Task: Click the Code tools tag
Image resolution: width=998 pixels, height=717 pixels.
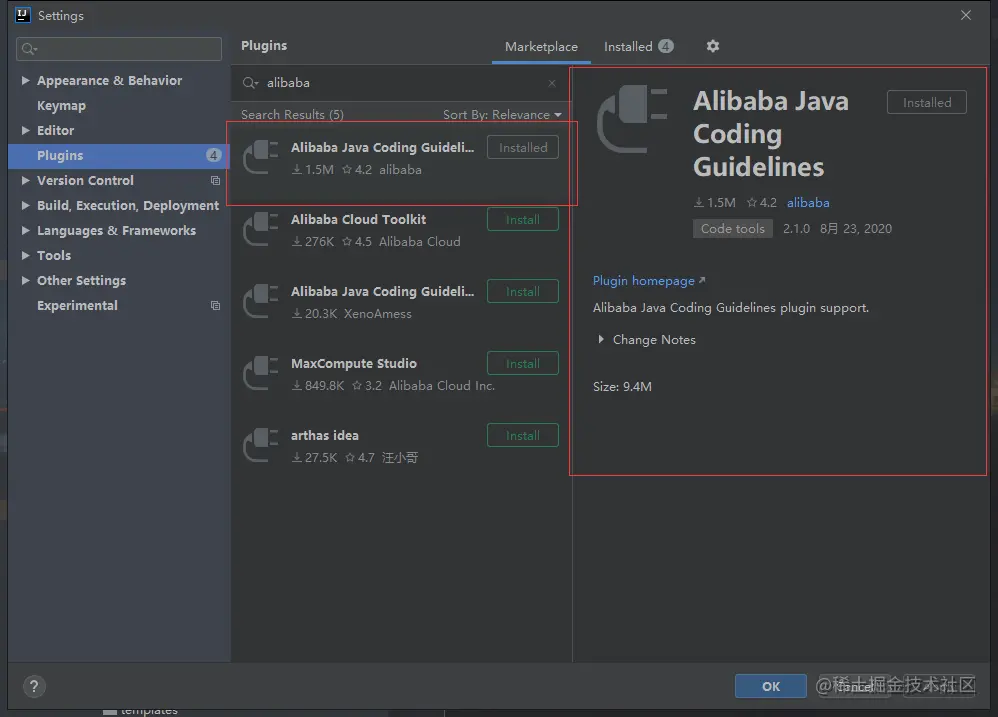Action: tap(733, 228)
